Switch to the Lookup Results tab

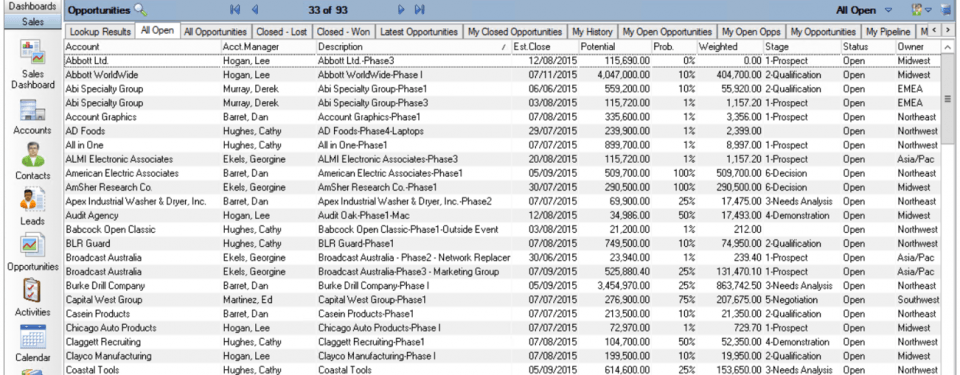100,32
